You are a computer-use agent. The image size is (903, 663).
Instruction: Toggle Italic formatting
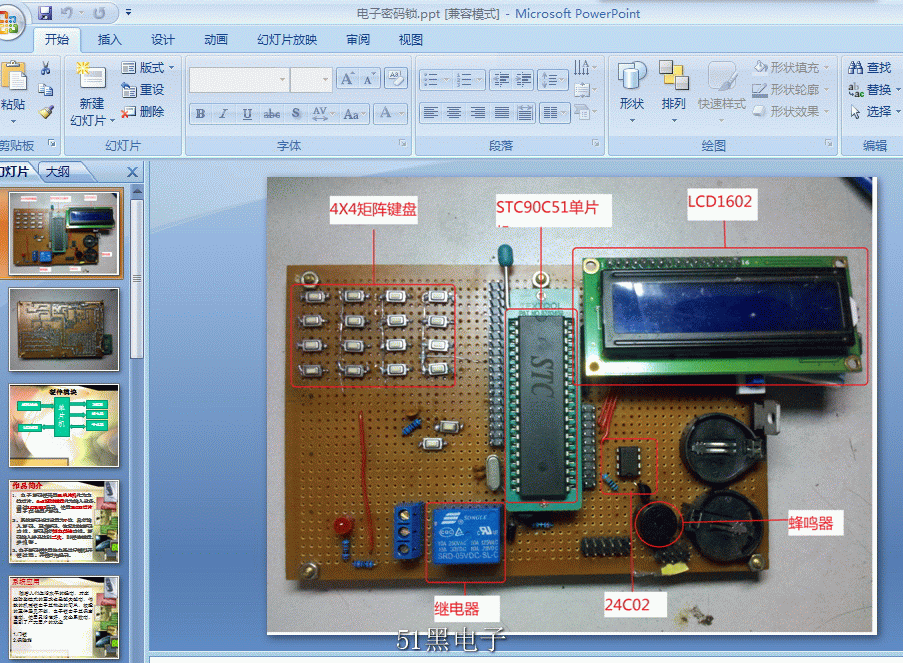coord(223,113)
